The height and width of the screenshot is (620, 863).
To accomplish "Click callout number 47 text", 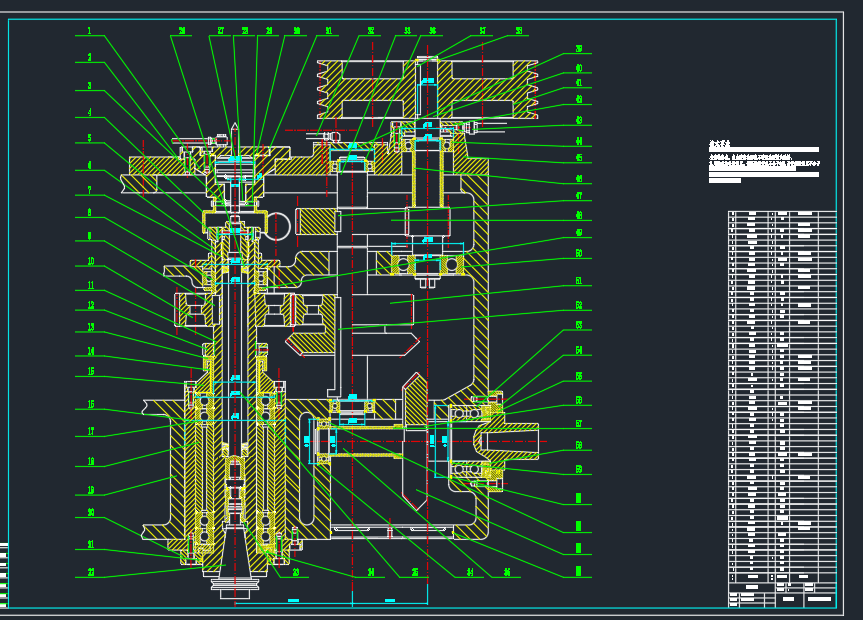I will pyautogui.click(x=578, y=196).
